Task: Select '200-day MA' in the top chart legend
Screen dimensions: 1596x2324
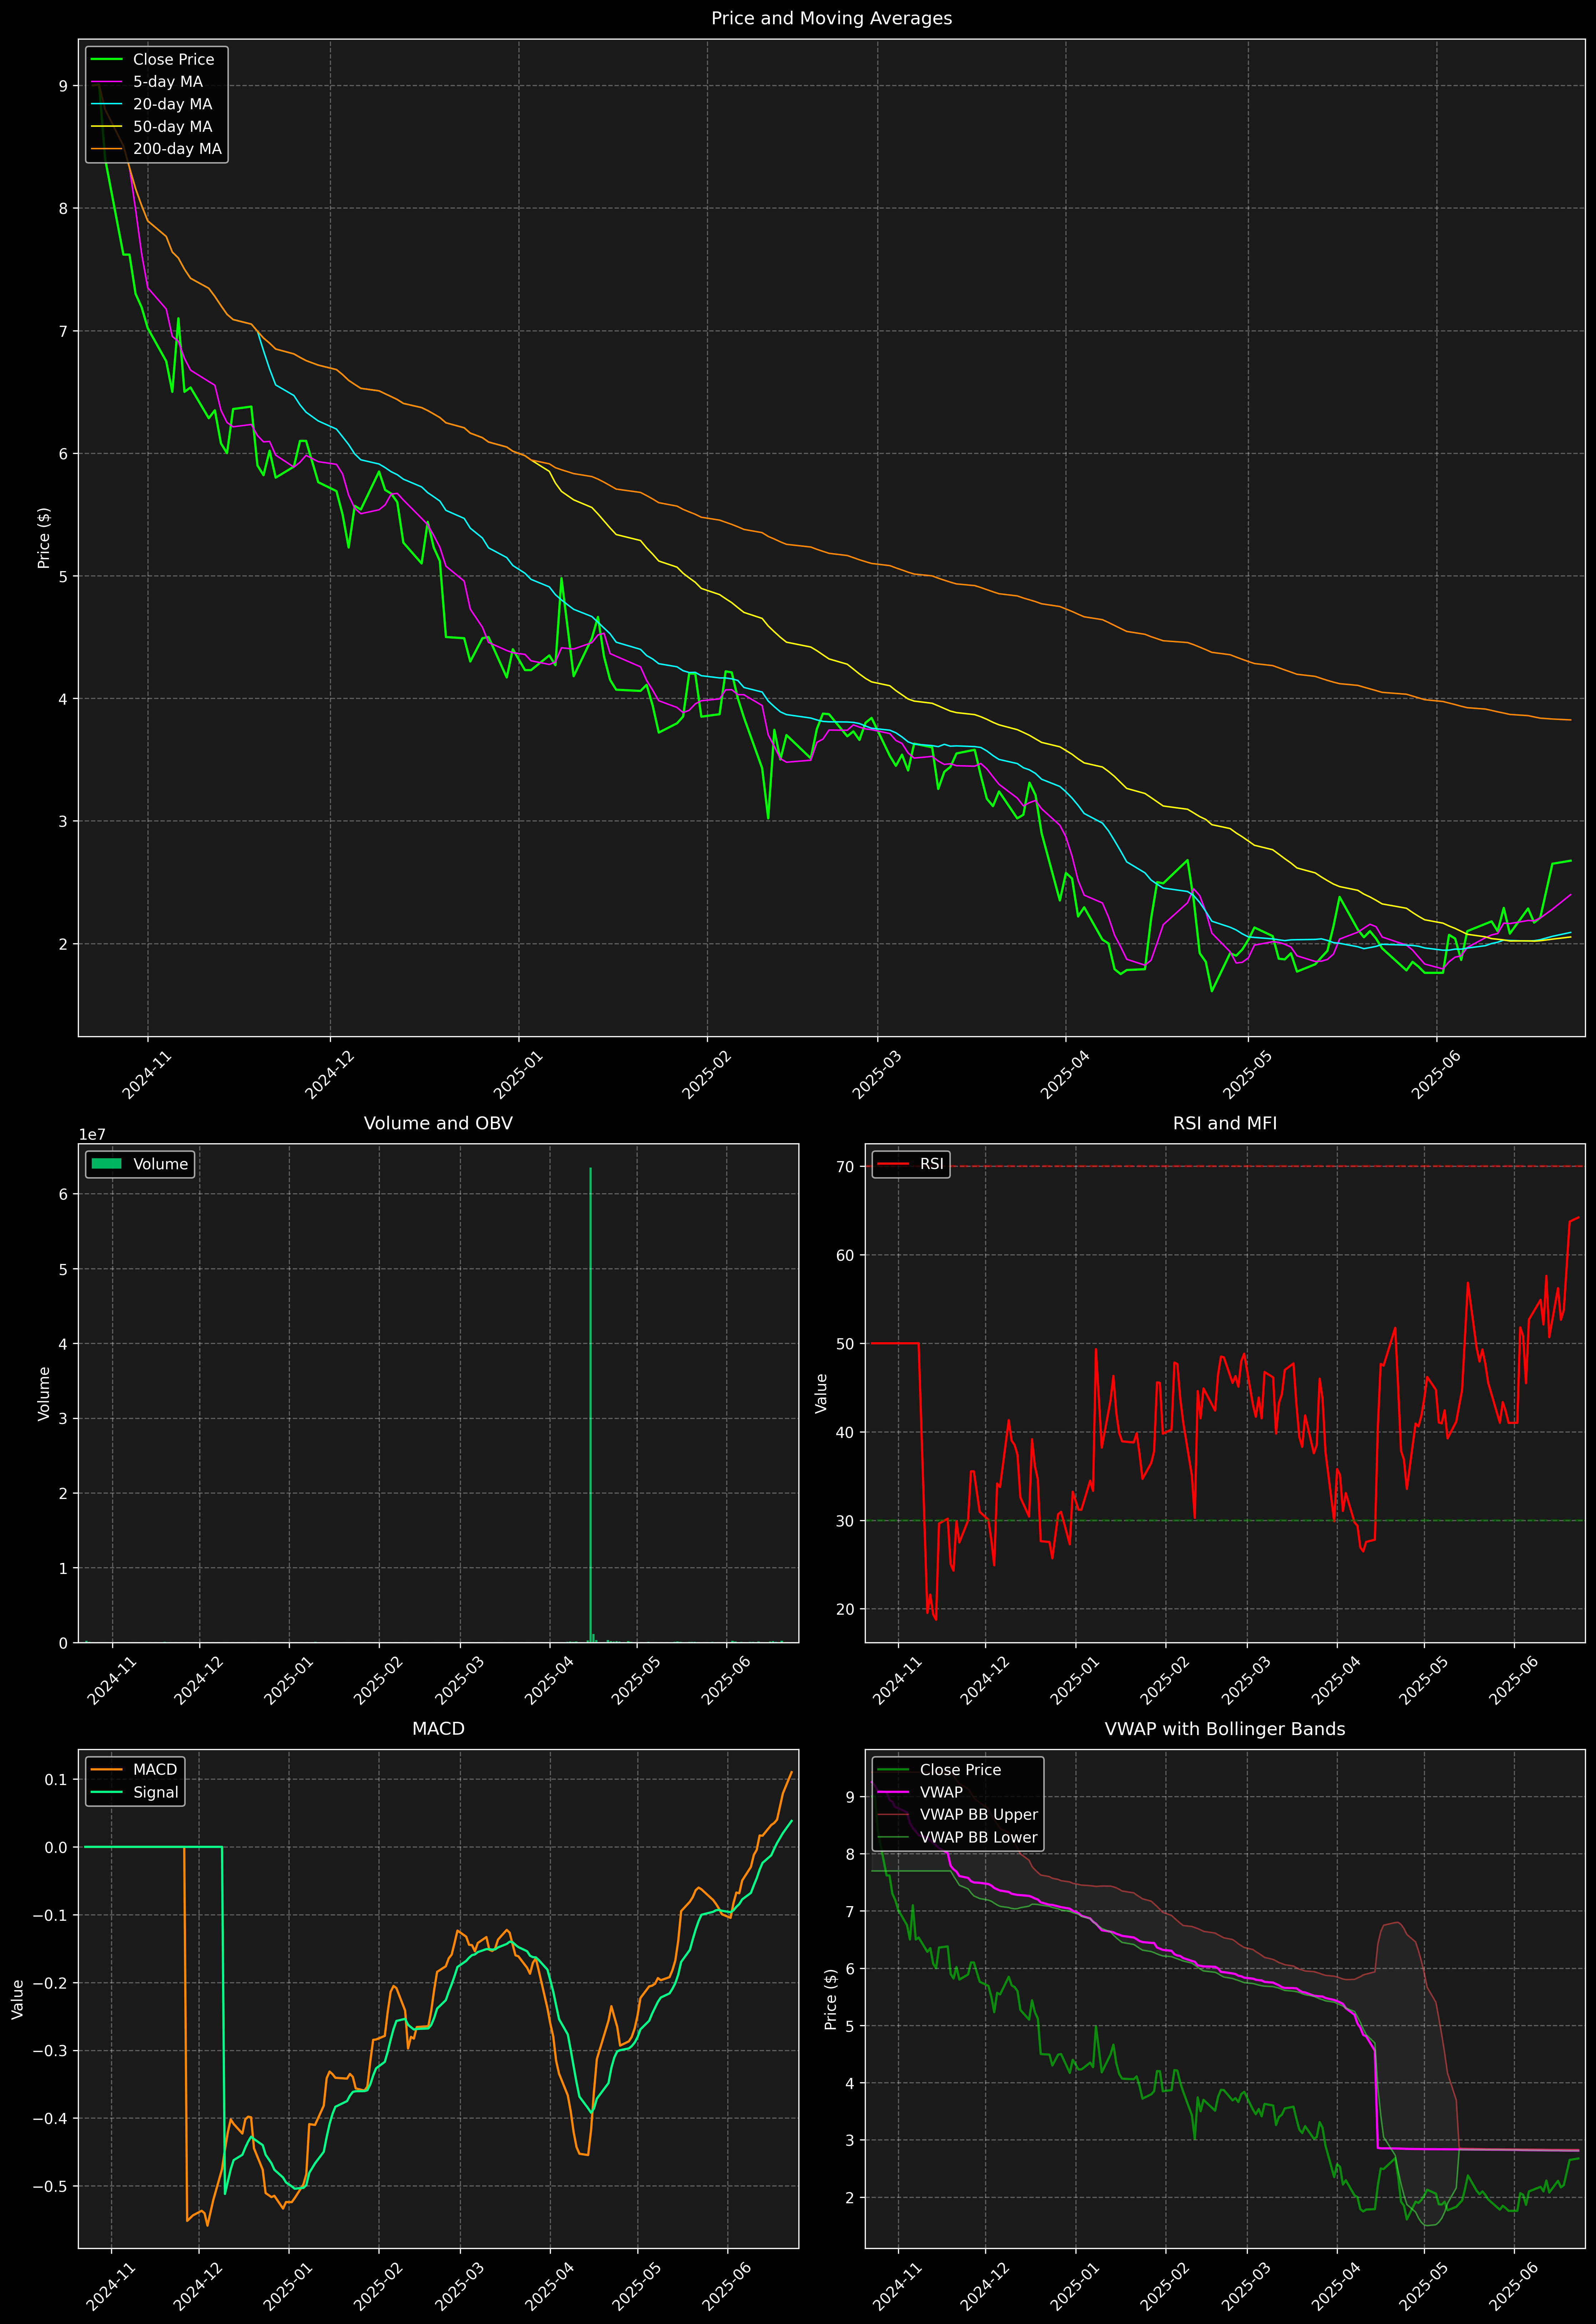Action: [x=177, y=149]
